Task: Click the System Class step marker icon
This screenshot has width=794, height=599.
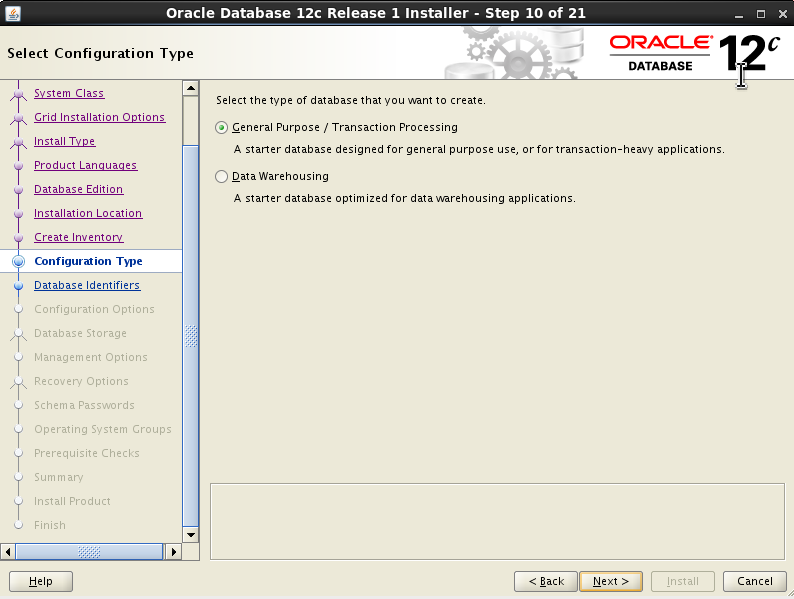Action: coord(19,94)
